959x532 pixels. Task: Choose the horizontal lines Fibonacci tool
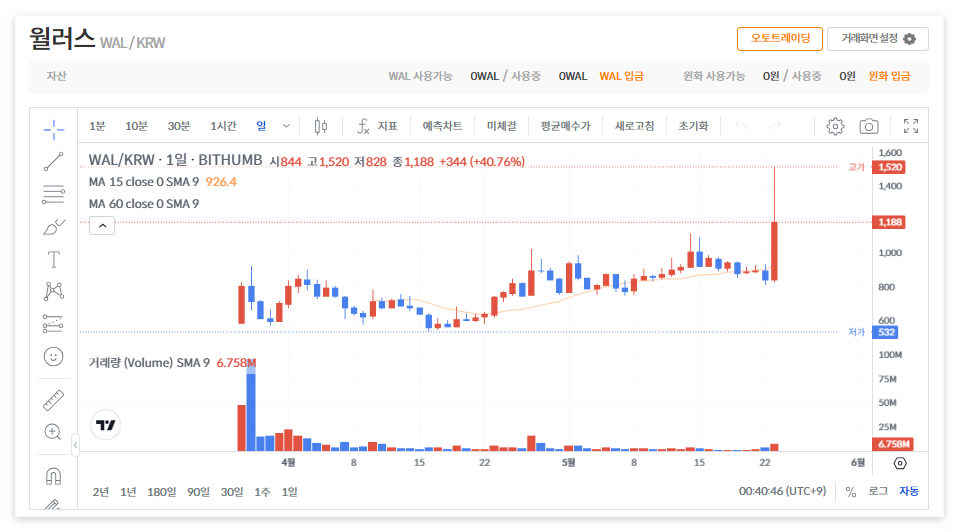point(54,194)
